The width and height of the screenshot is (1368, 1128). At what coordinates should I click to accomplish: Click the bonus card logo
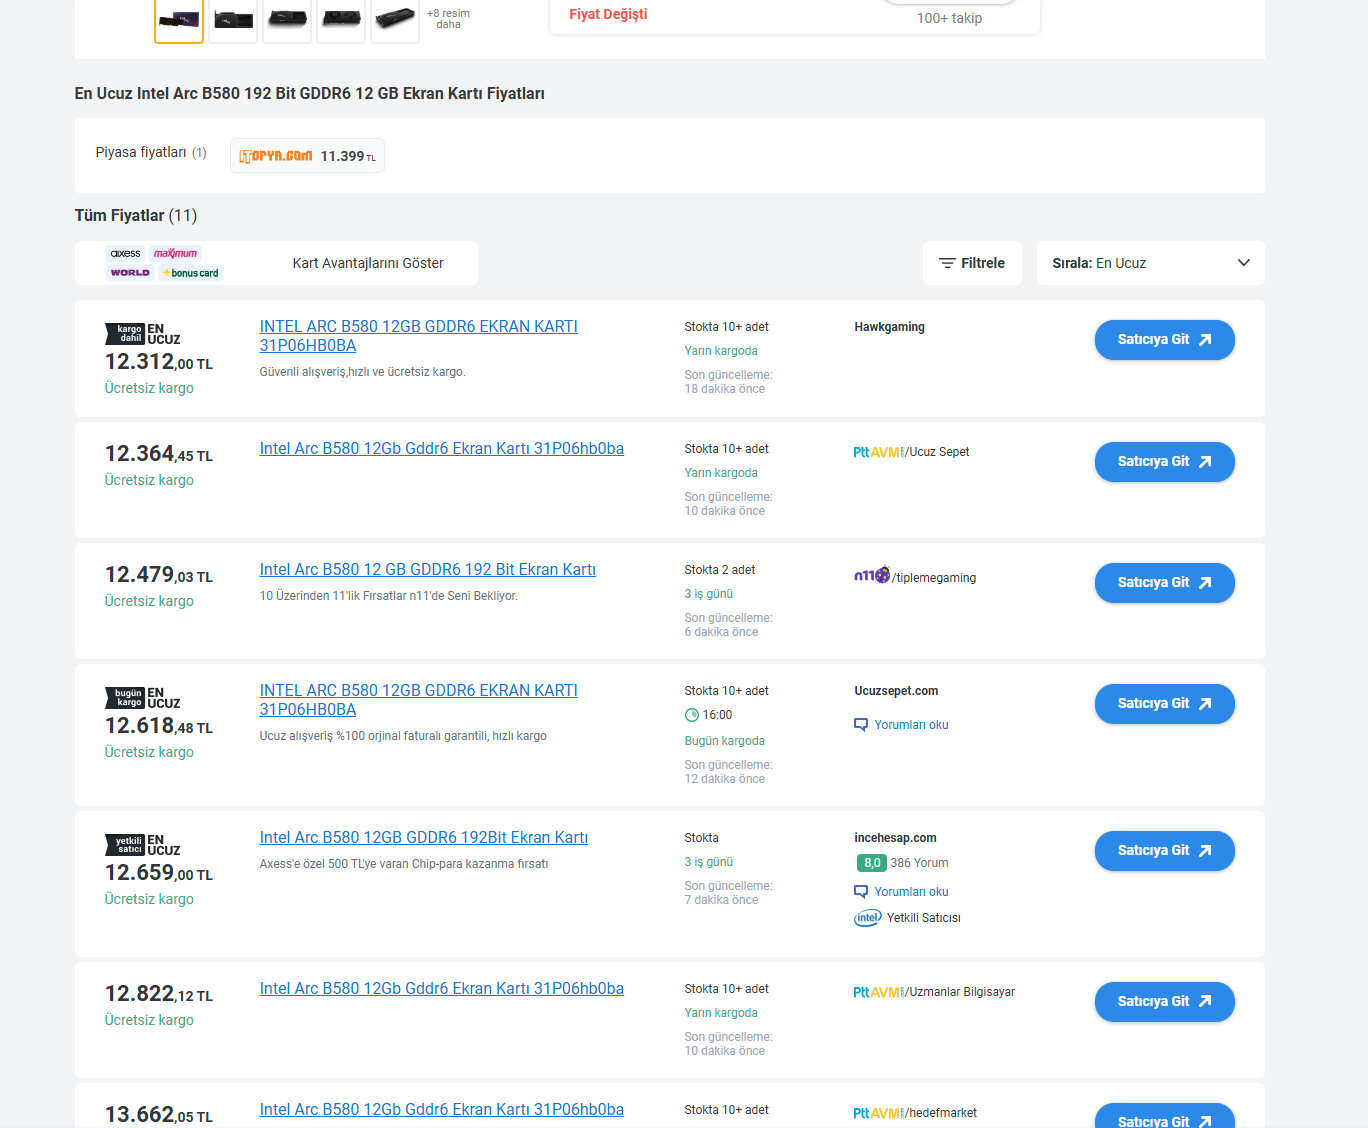coord(190,273)
